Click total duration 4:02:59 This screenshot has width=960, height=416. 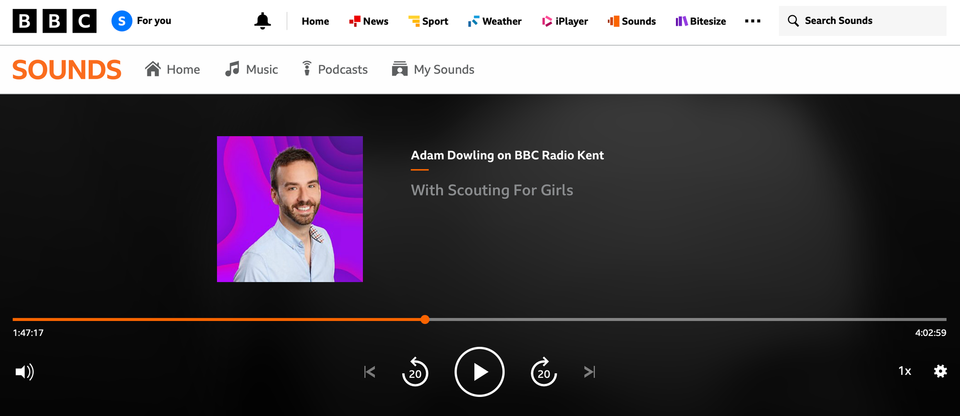click(931, 333)
